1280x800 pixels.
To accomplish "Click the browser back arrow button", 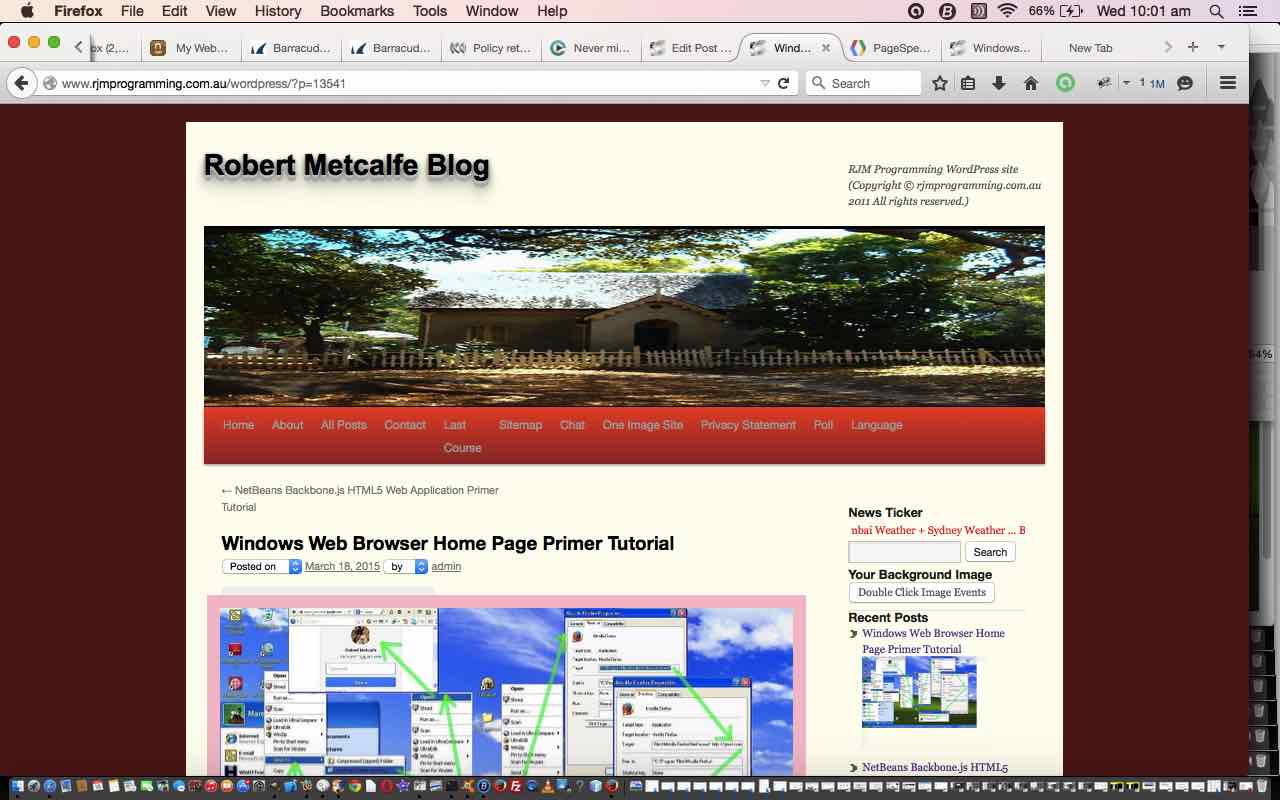I will 21,83.
